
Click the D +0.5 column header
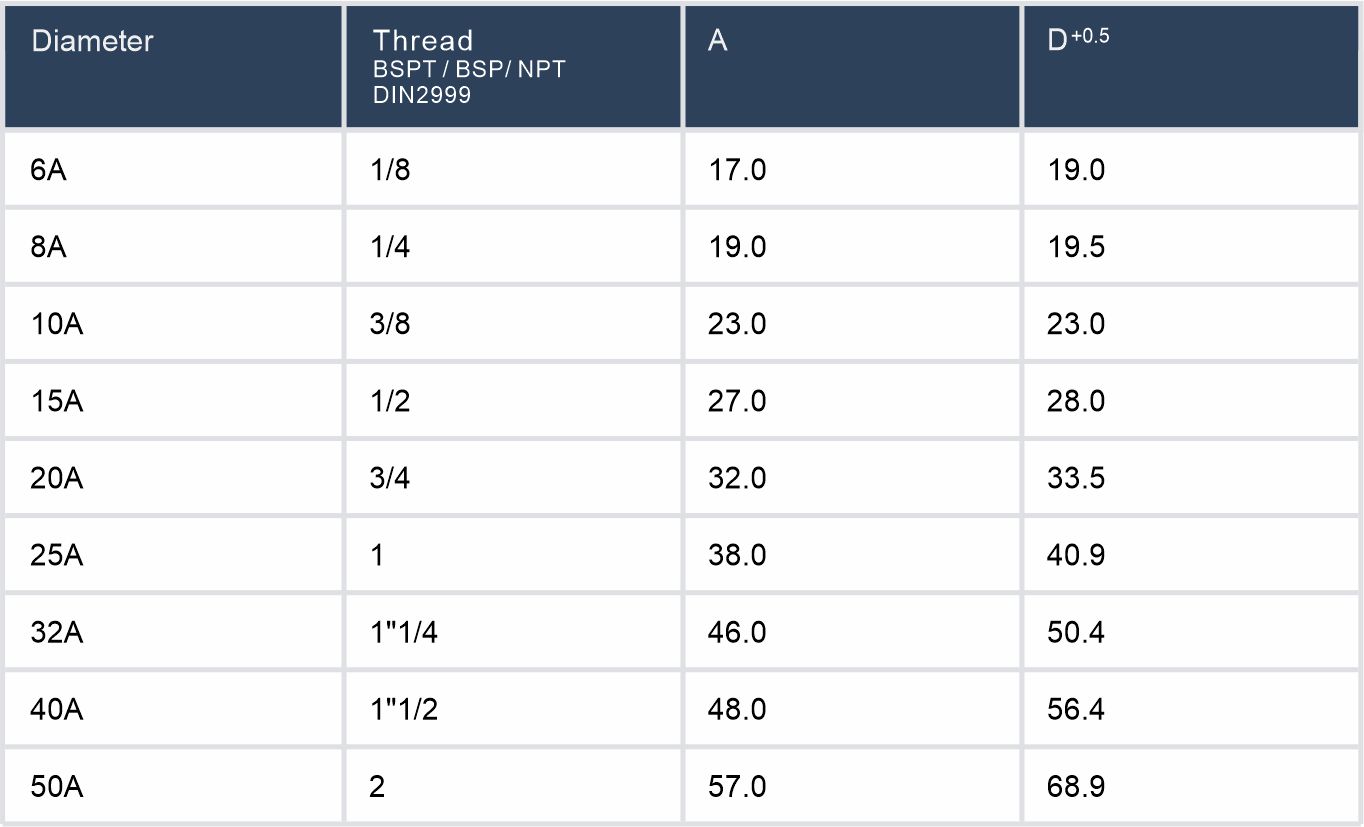[x=1078, y=42]
